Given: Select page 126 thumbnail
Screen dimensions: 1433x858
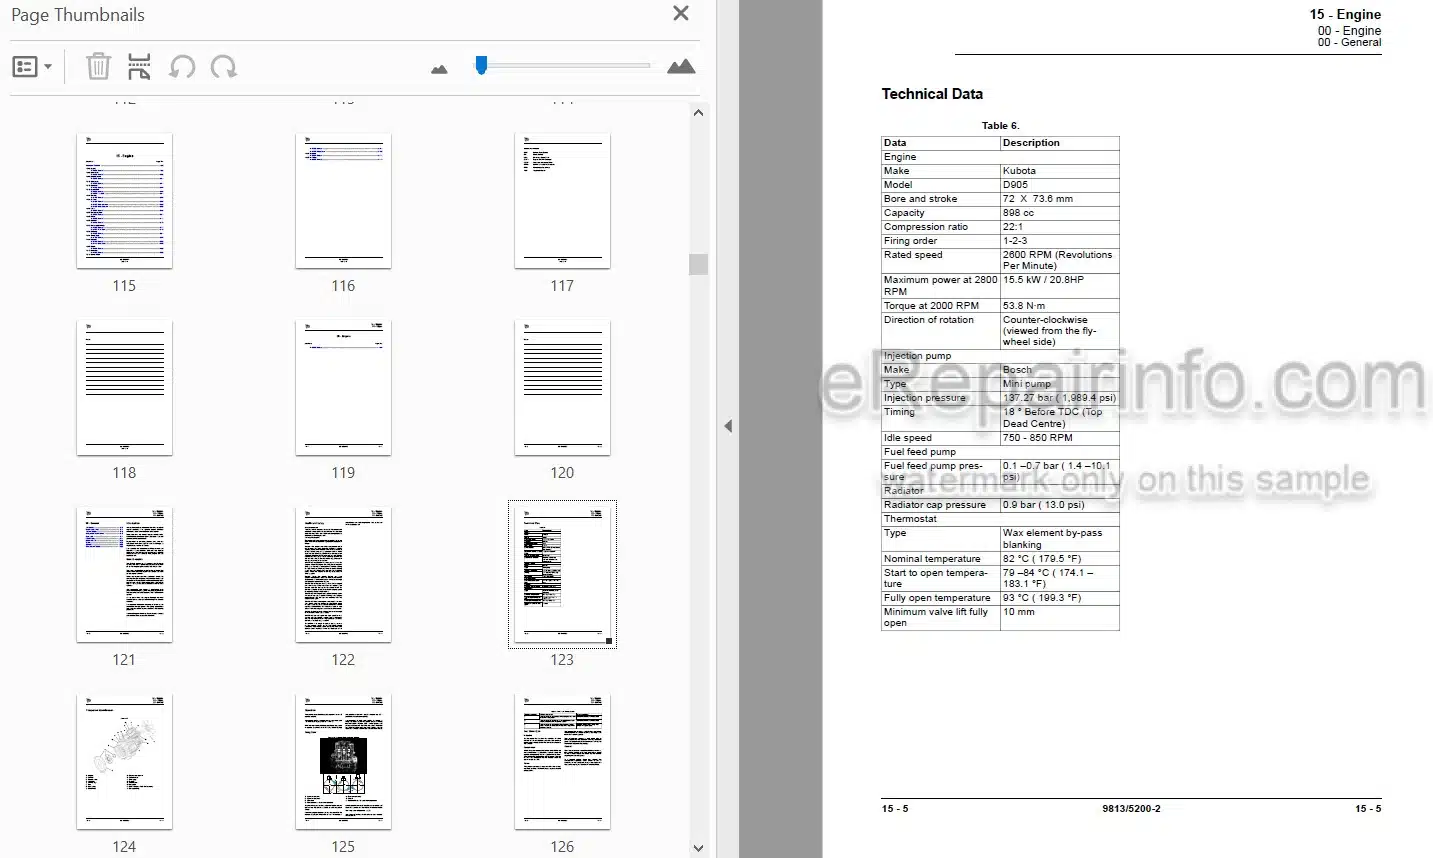Looking at the screenshot, I should click(x=562, y=762).
